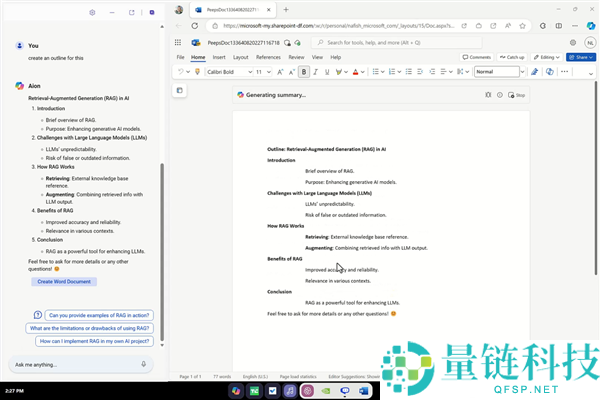Click the 77 words status bar entry
Screen dimensions: 600x400
222,377
